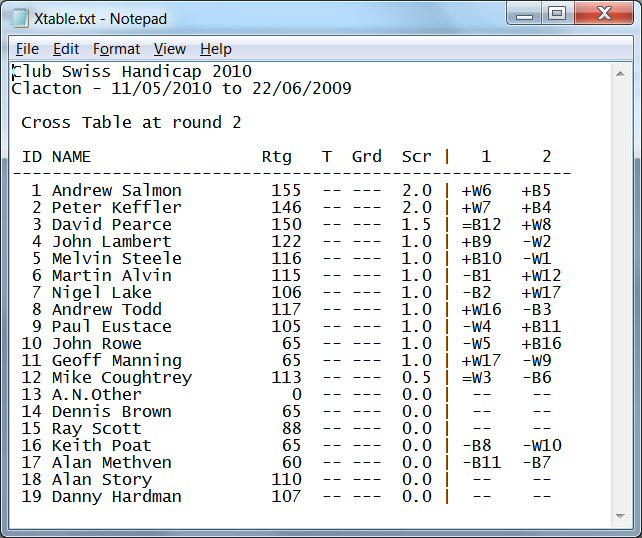Click the name 'Andrew Todd'
The width and height of the screenshot is (642, 538).
(106, 309)
